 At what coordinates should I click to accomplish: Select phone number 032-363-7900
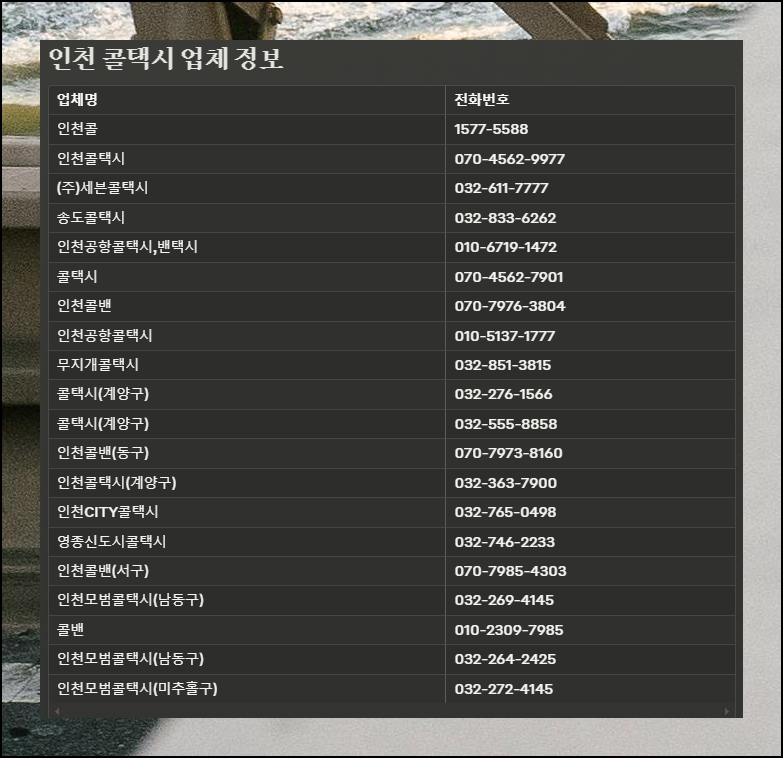pyautogui.click(x=505, y=483)
